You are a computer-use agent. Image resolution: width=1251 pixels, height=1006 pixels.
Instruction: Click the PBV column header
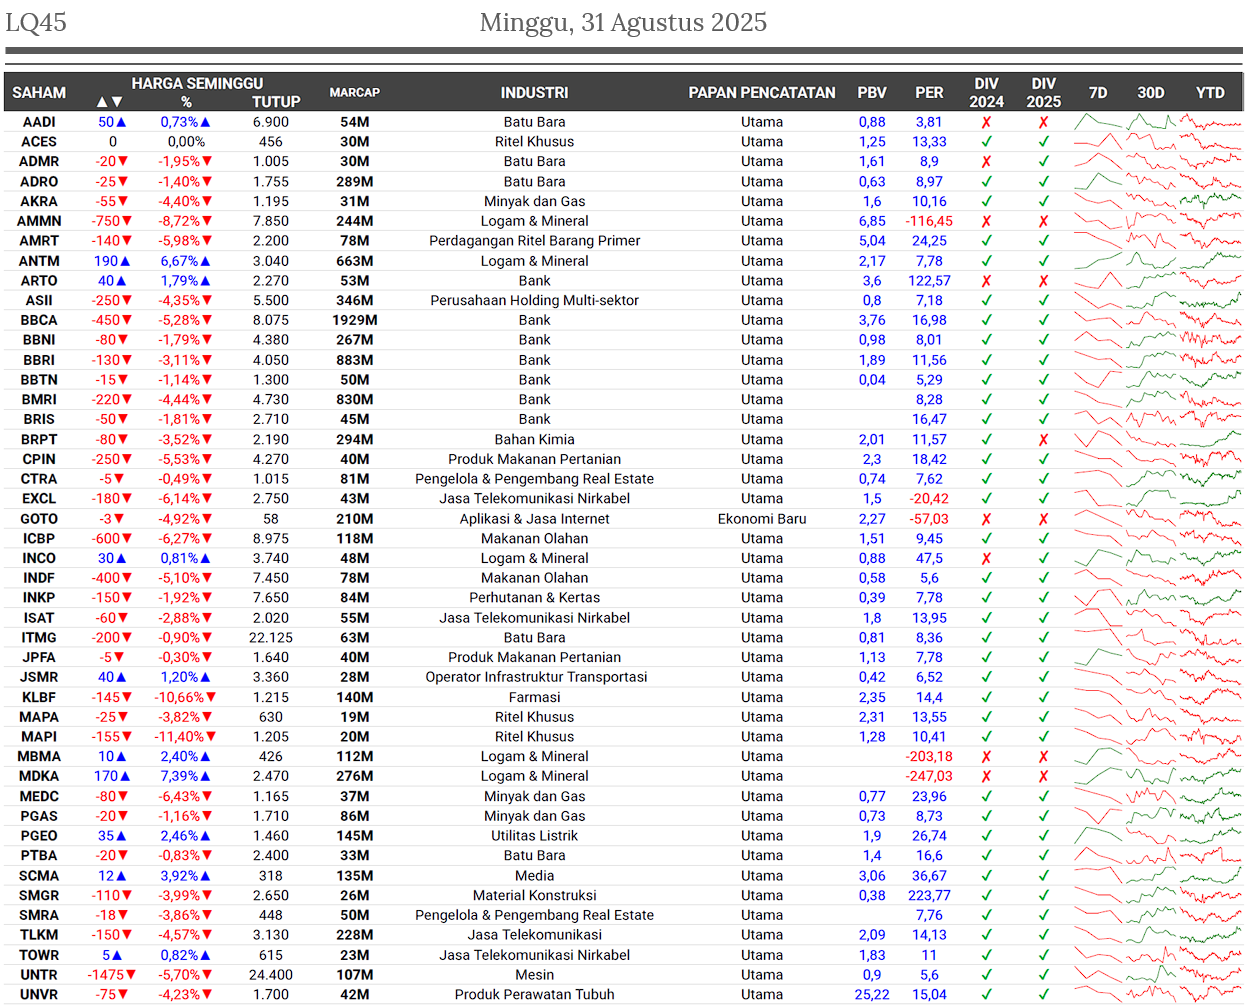872,93
